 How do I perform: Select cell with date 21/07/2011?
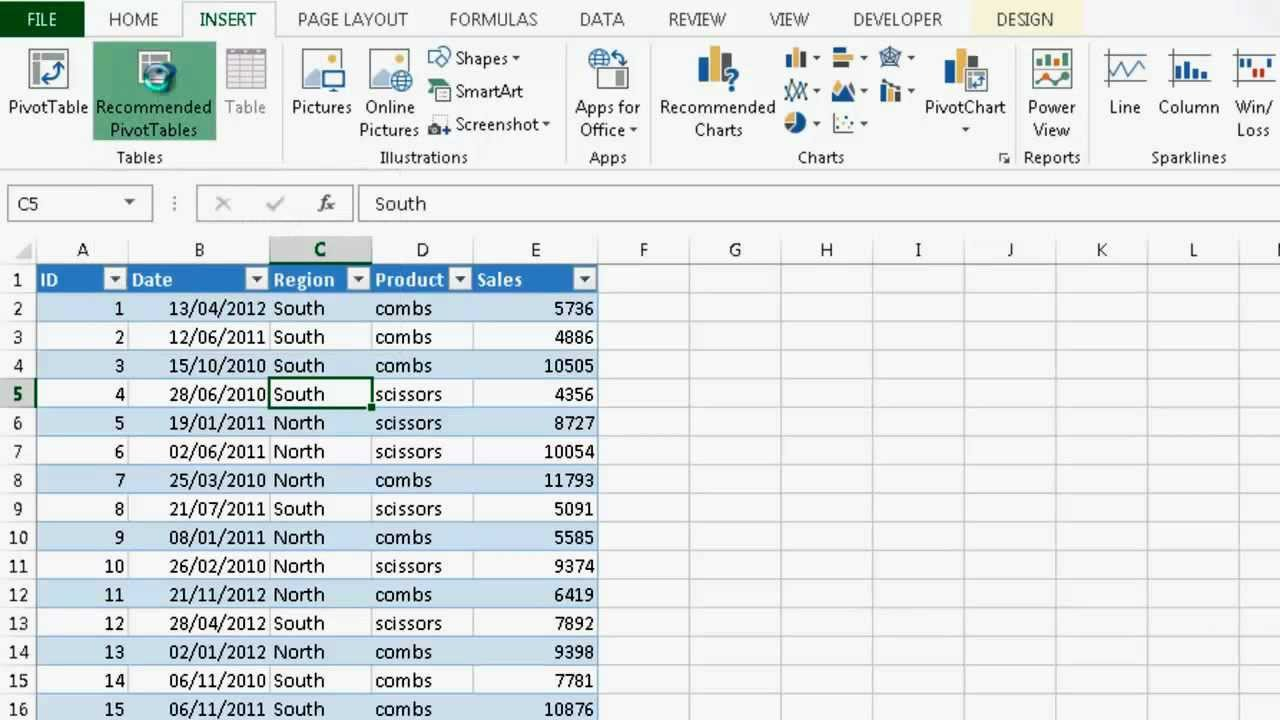(x=199, y=509)
